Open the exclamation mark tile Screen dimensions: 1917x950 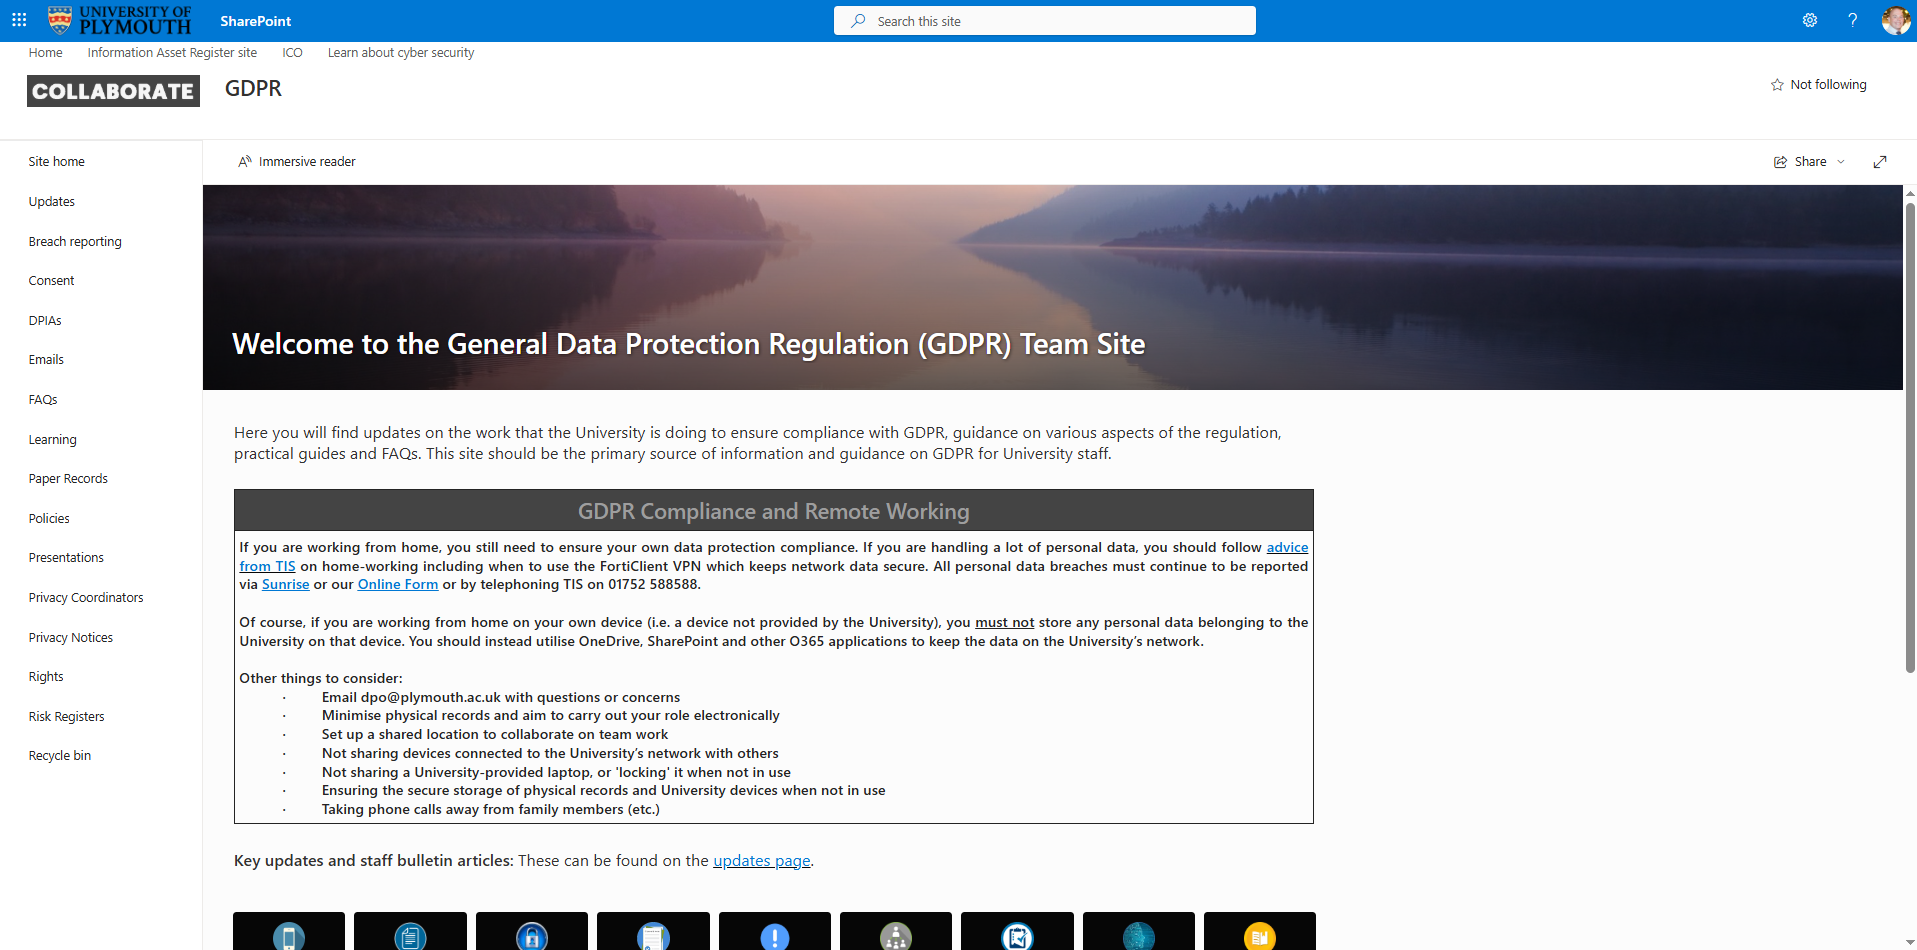pyautogui.click(x=775, y=931)
